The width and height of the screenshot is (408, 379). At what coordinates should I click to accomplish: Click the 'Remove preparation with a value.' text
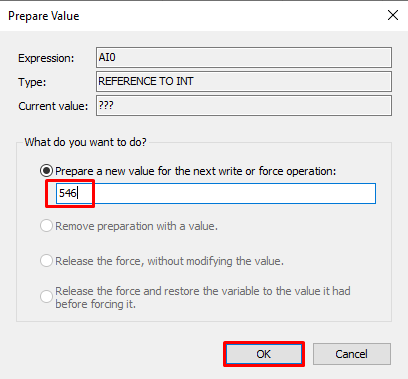136,226
